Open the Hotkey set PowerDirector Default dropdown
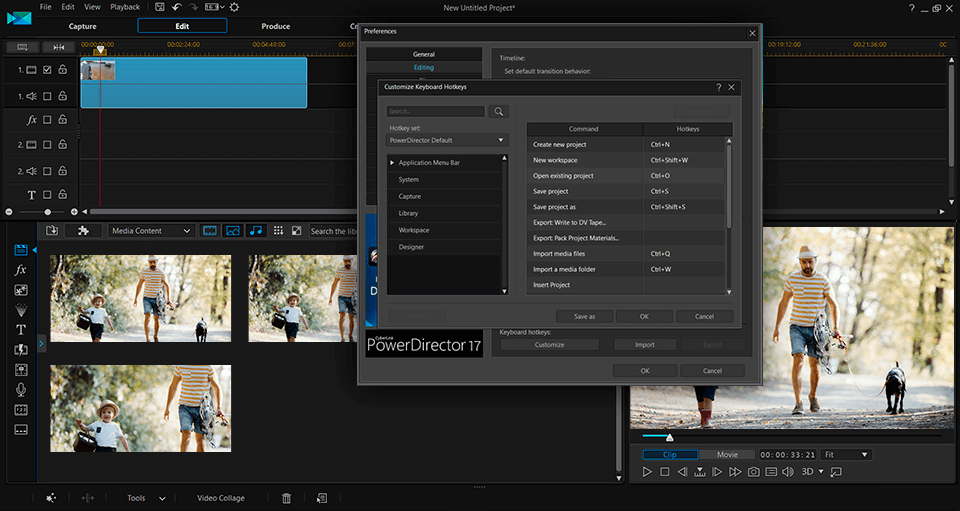This screenshot has width=960, height=511. [447, 140]
